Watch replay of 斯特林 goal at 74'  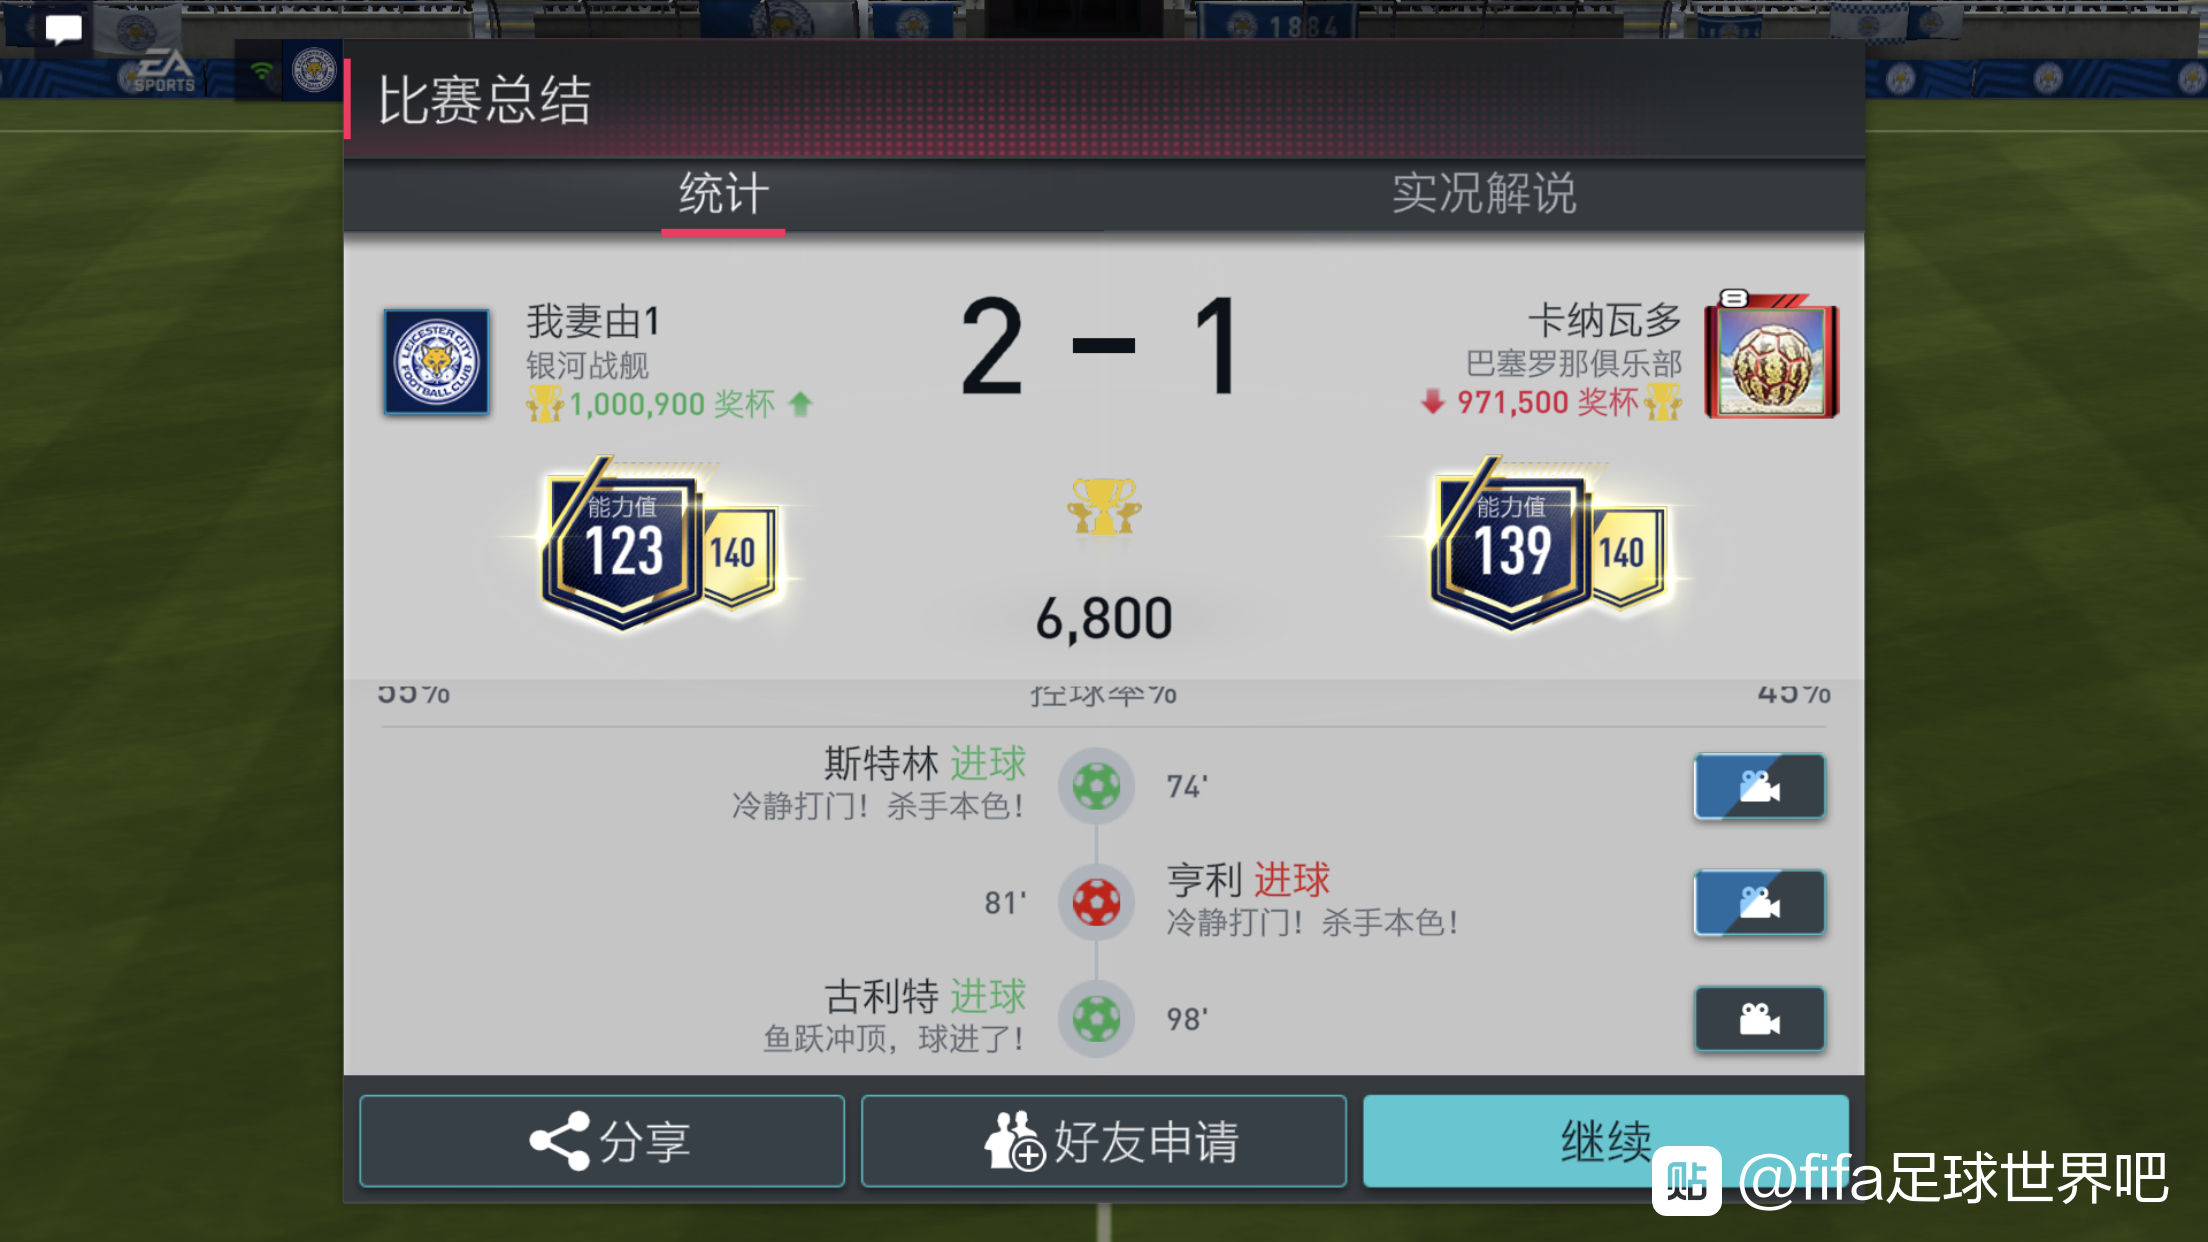pyautogui.click(x=1759, y=787)
